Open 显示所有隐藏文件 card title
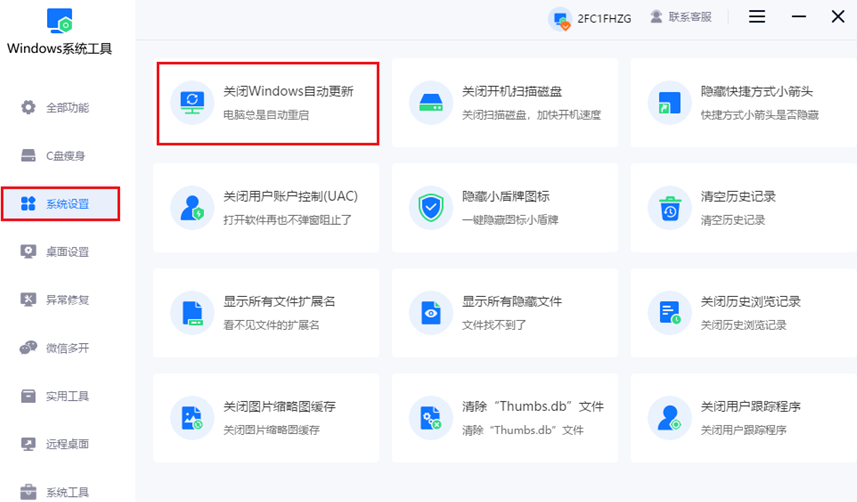 512,301
